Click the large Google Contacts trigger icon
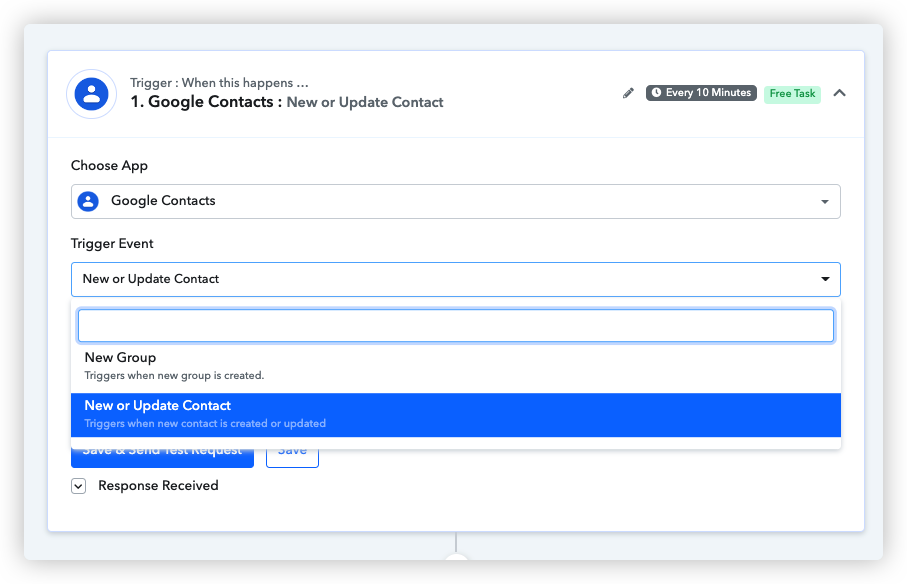907x584 pixels. click(91, 94)
